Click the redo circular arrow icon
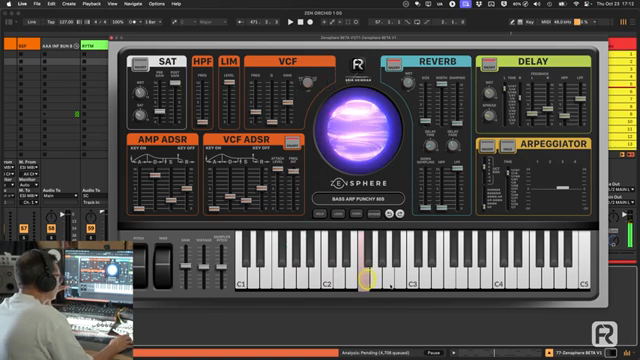640x360 pixels. (x=400, y=214)
